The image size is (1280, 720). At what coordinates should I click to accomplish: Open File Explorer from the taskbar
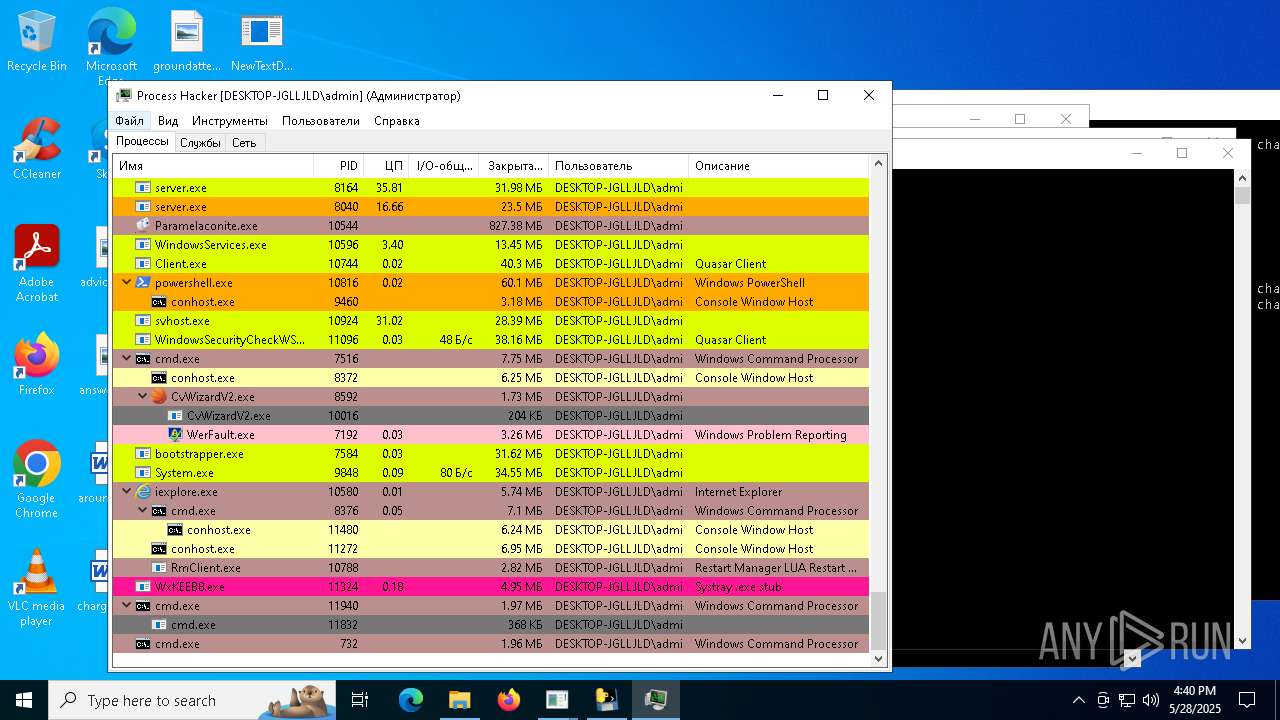tap(459, 700)
